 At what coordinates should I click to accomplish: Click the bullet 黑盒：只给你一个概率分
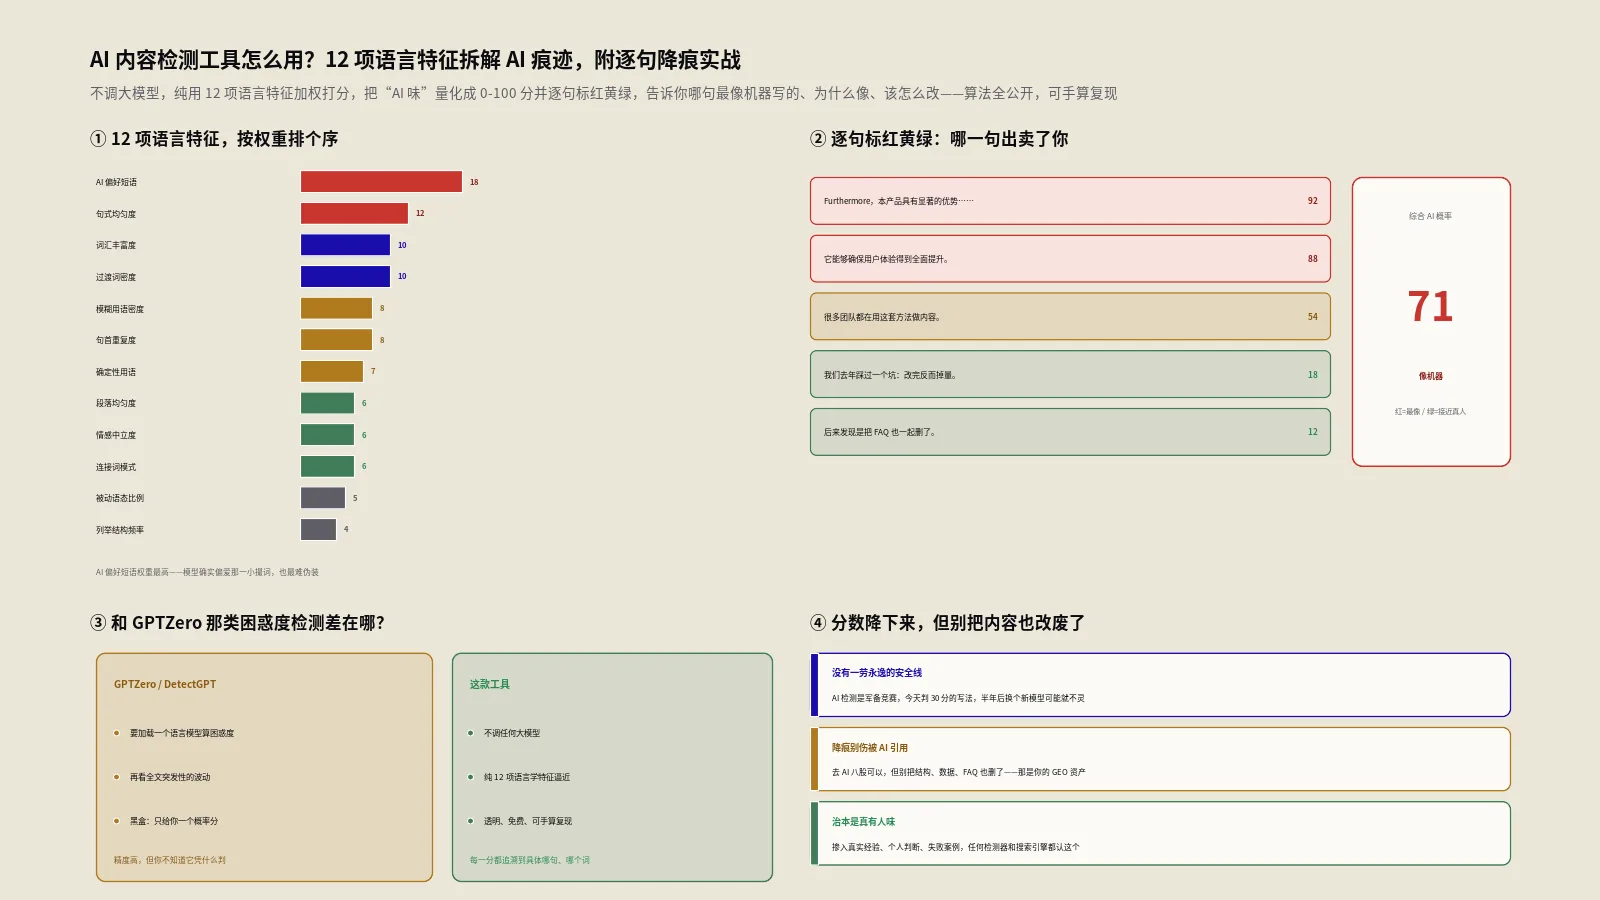pyautogui.click(x=174, y=821)
